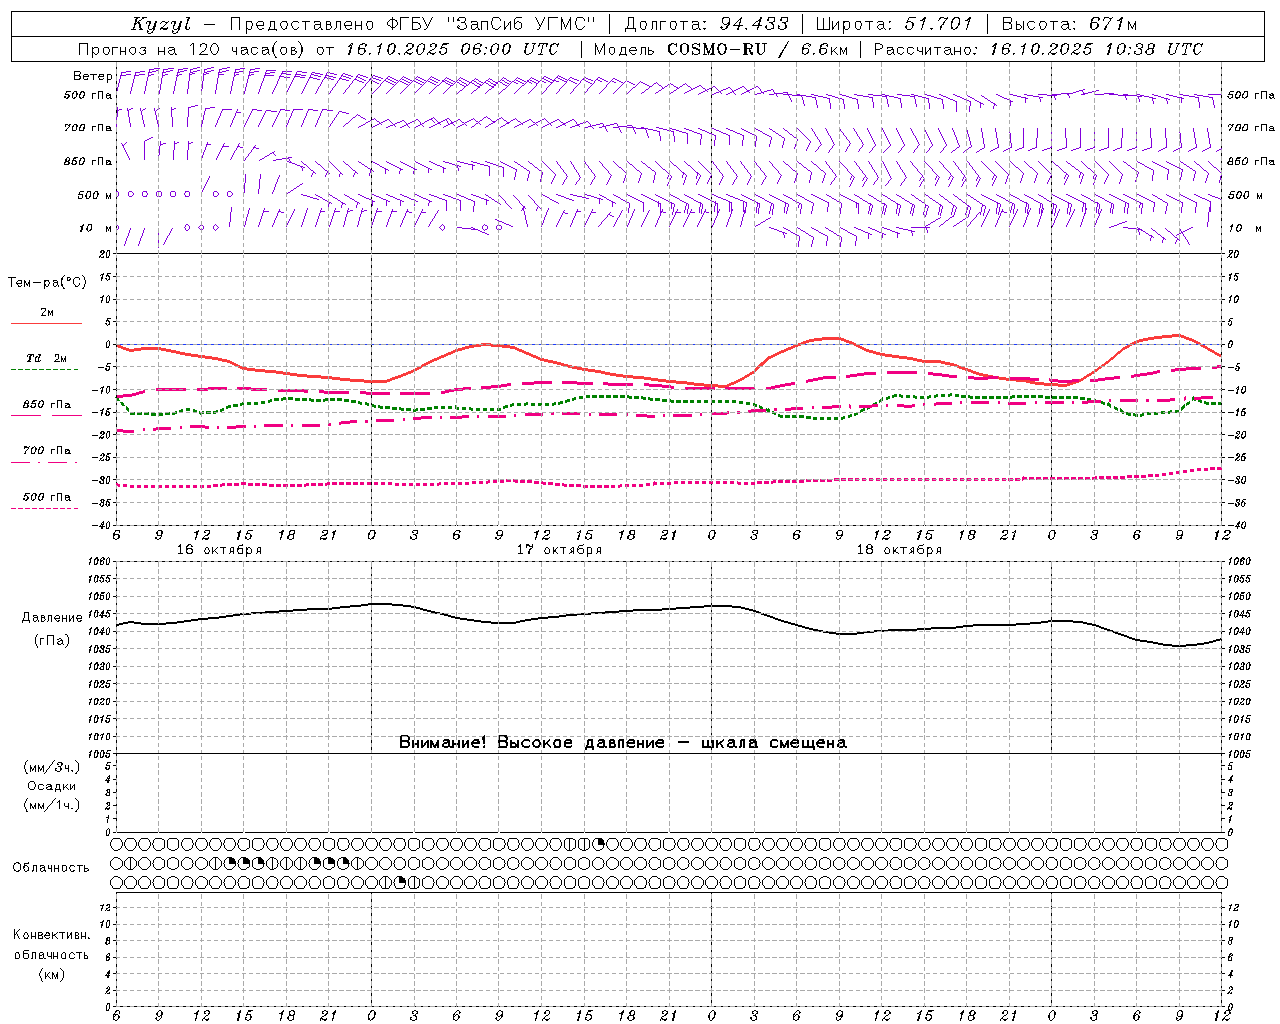Select the Модель COSMO-RU / 6.6км label

click(720, 49)
